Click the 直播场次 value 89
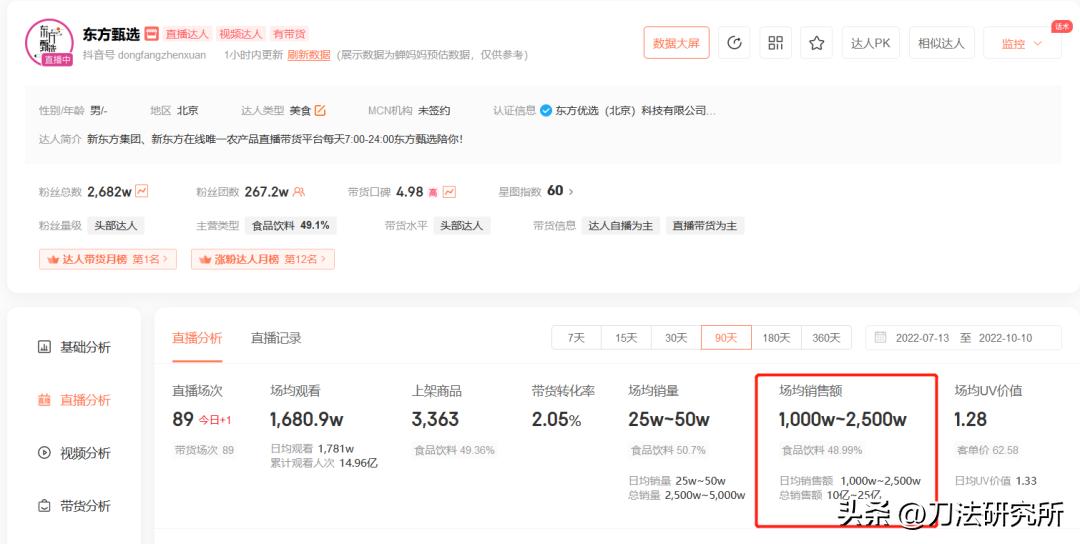This screenshot has height=544, width=1080. (x=183, y=419)
